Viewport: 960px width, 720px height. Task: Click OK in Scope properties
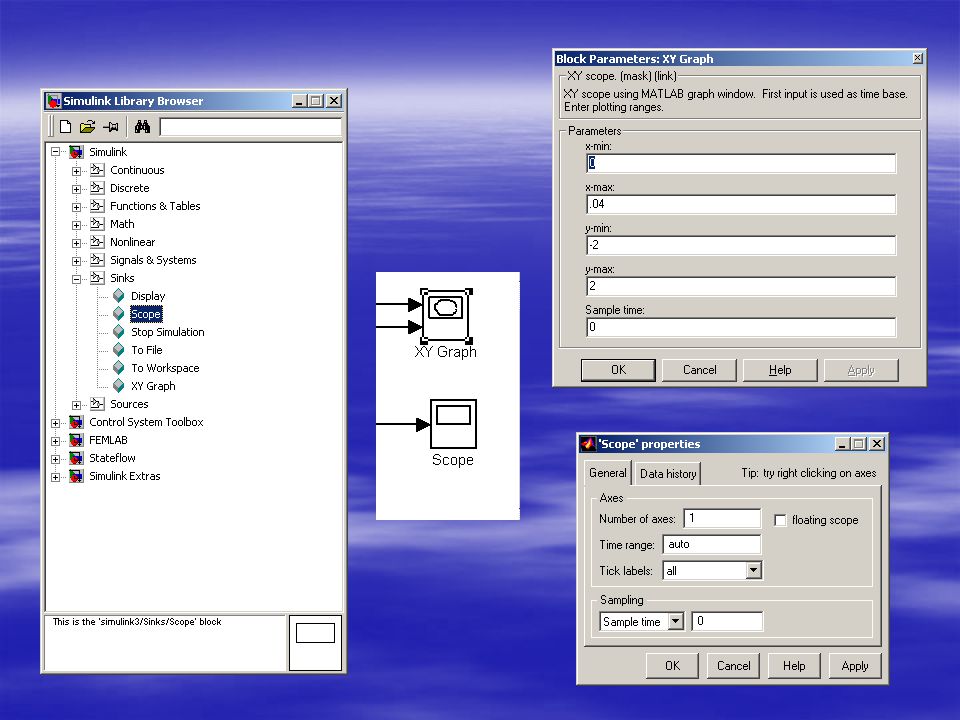(672, 666)
